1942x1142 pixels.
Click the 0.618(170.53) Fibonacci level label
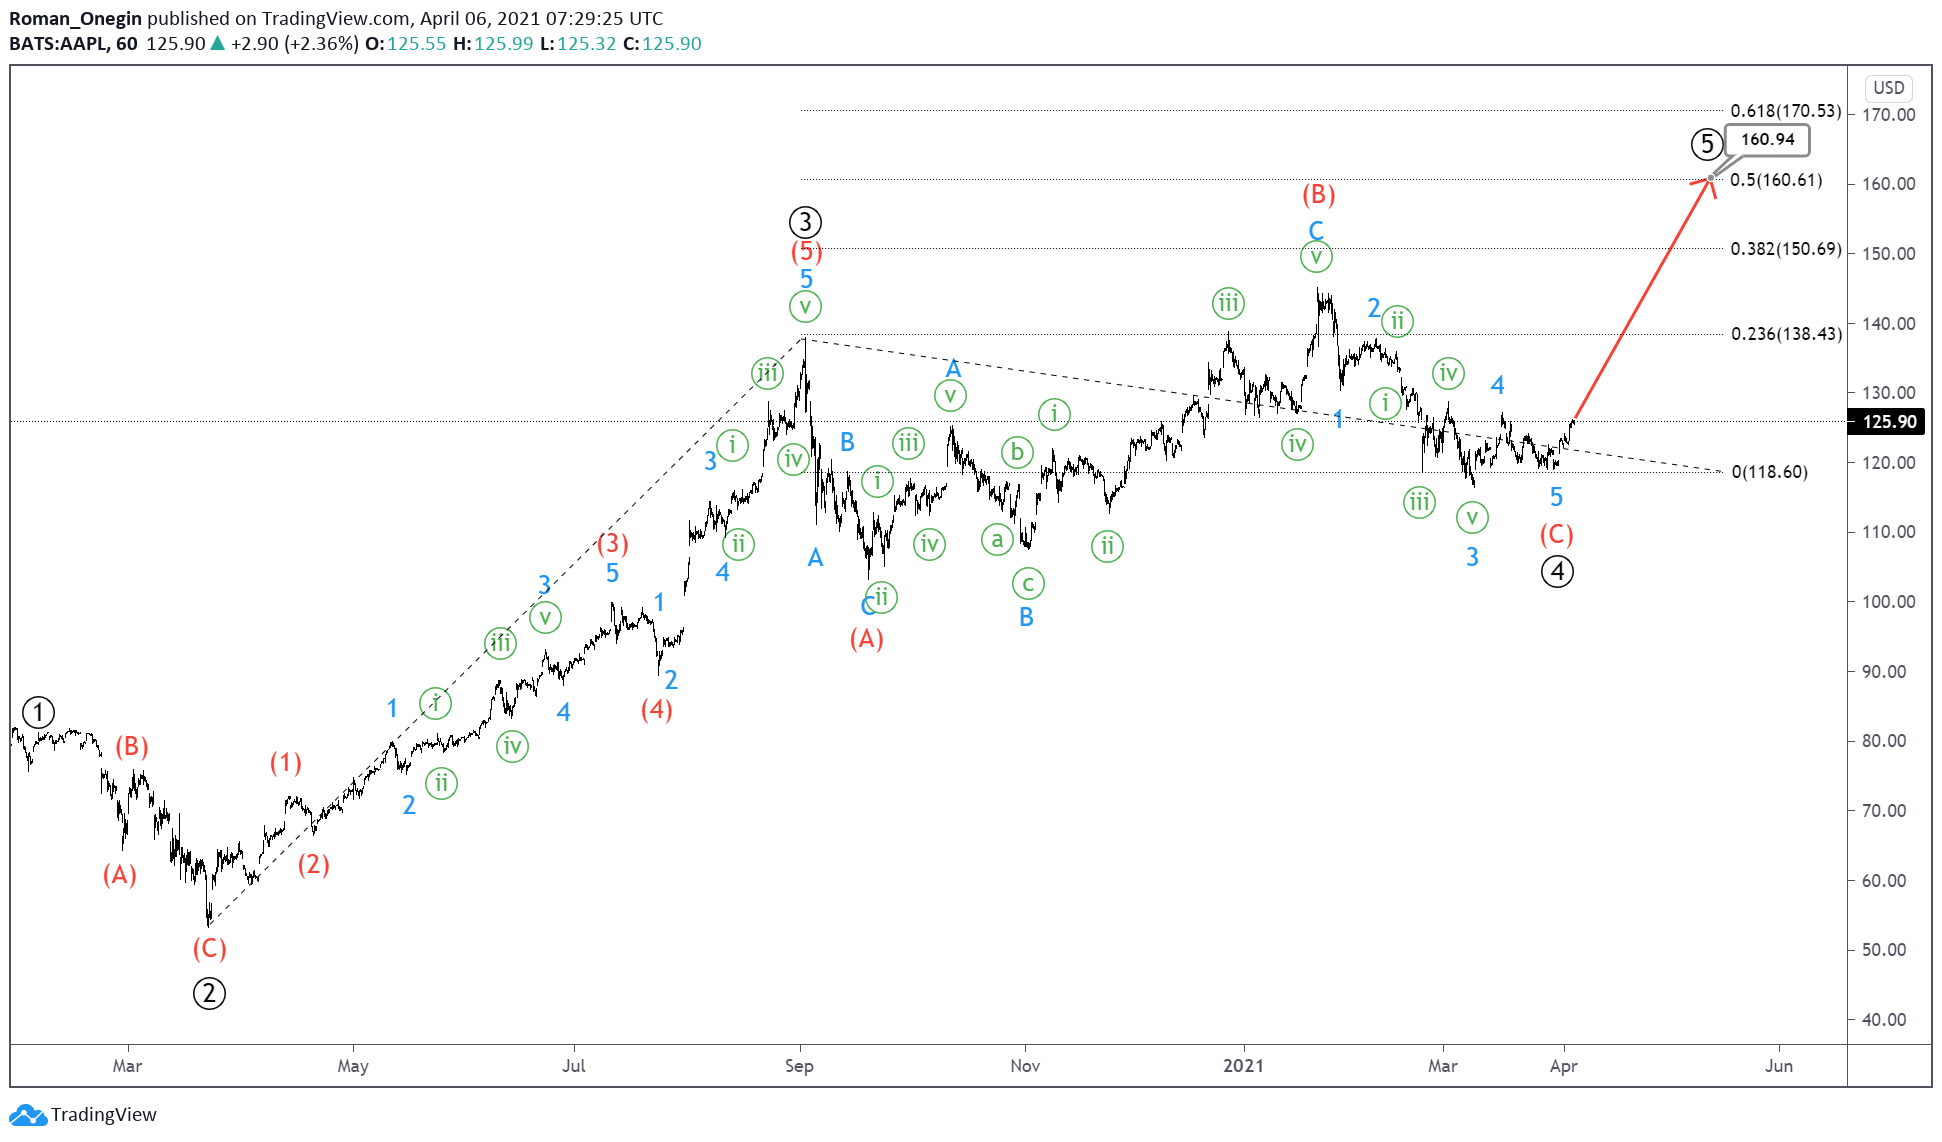coord(1785,111)
